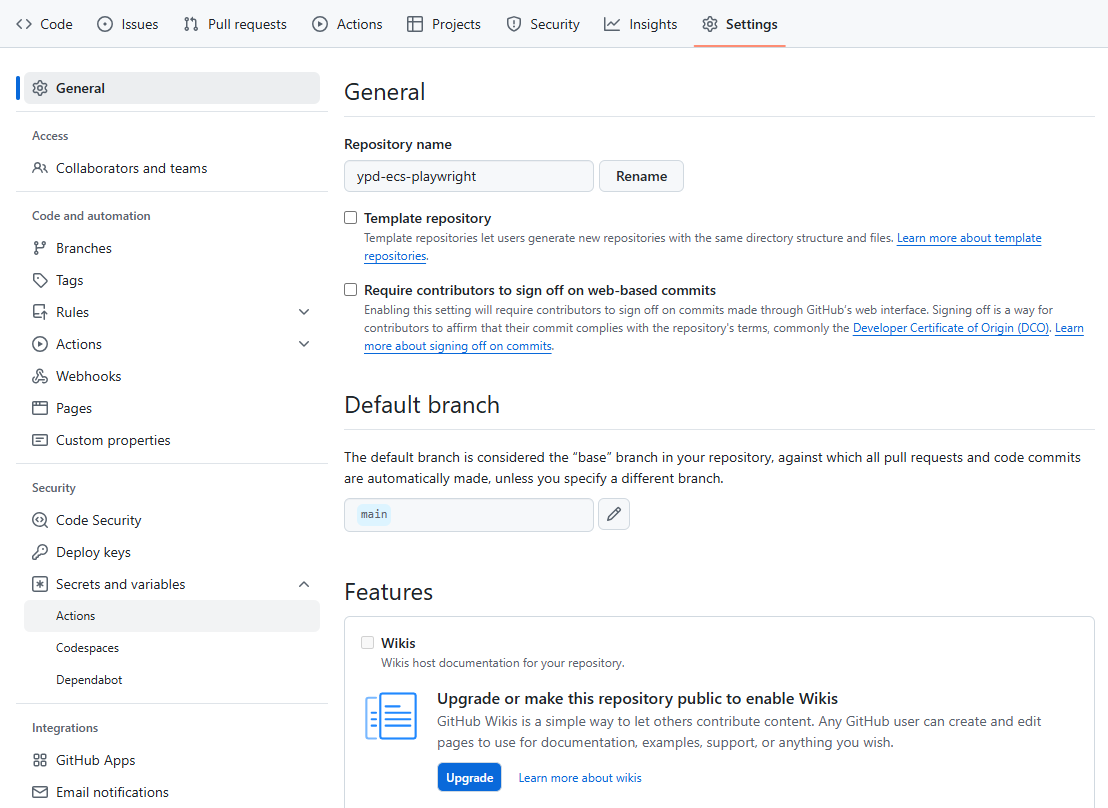Open Collaborators and teams settings
The width and height of the screenshot is (1108, 808).
pos(172,168)
